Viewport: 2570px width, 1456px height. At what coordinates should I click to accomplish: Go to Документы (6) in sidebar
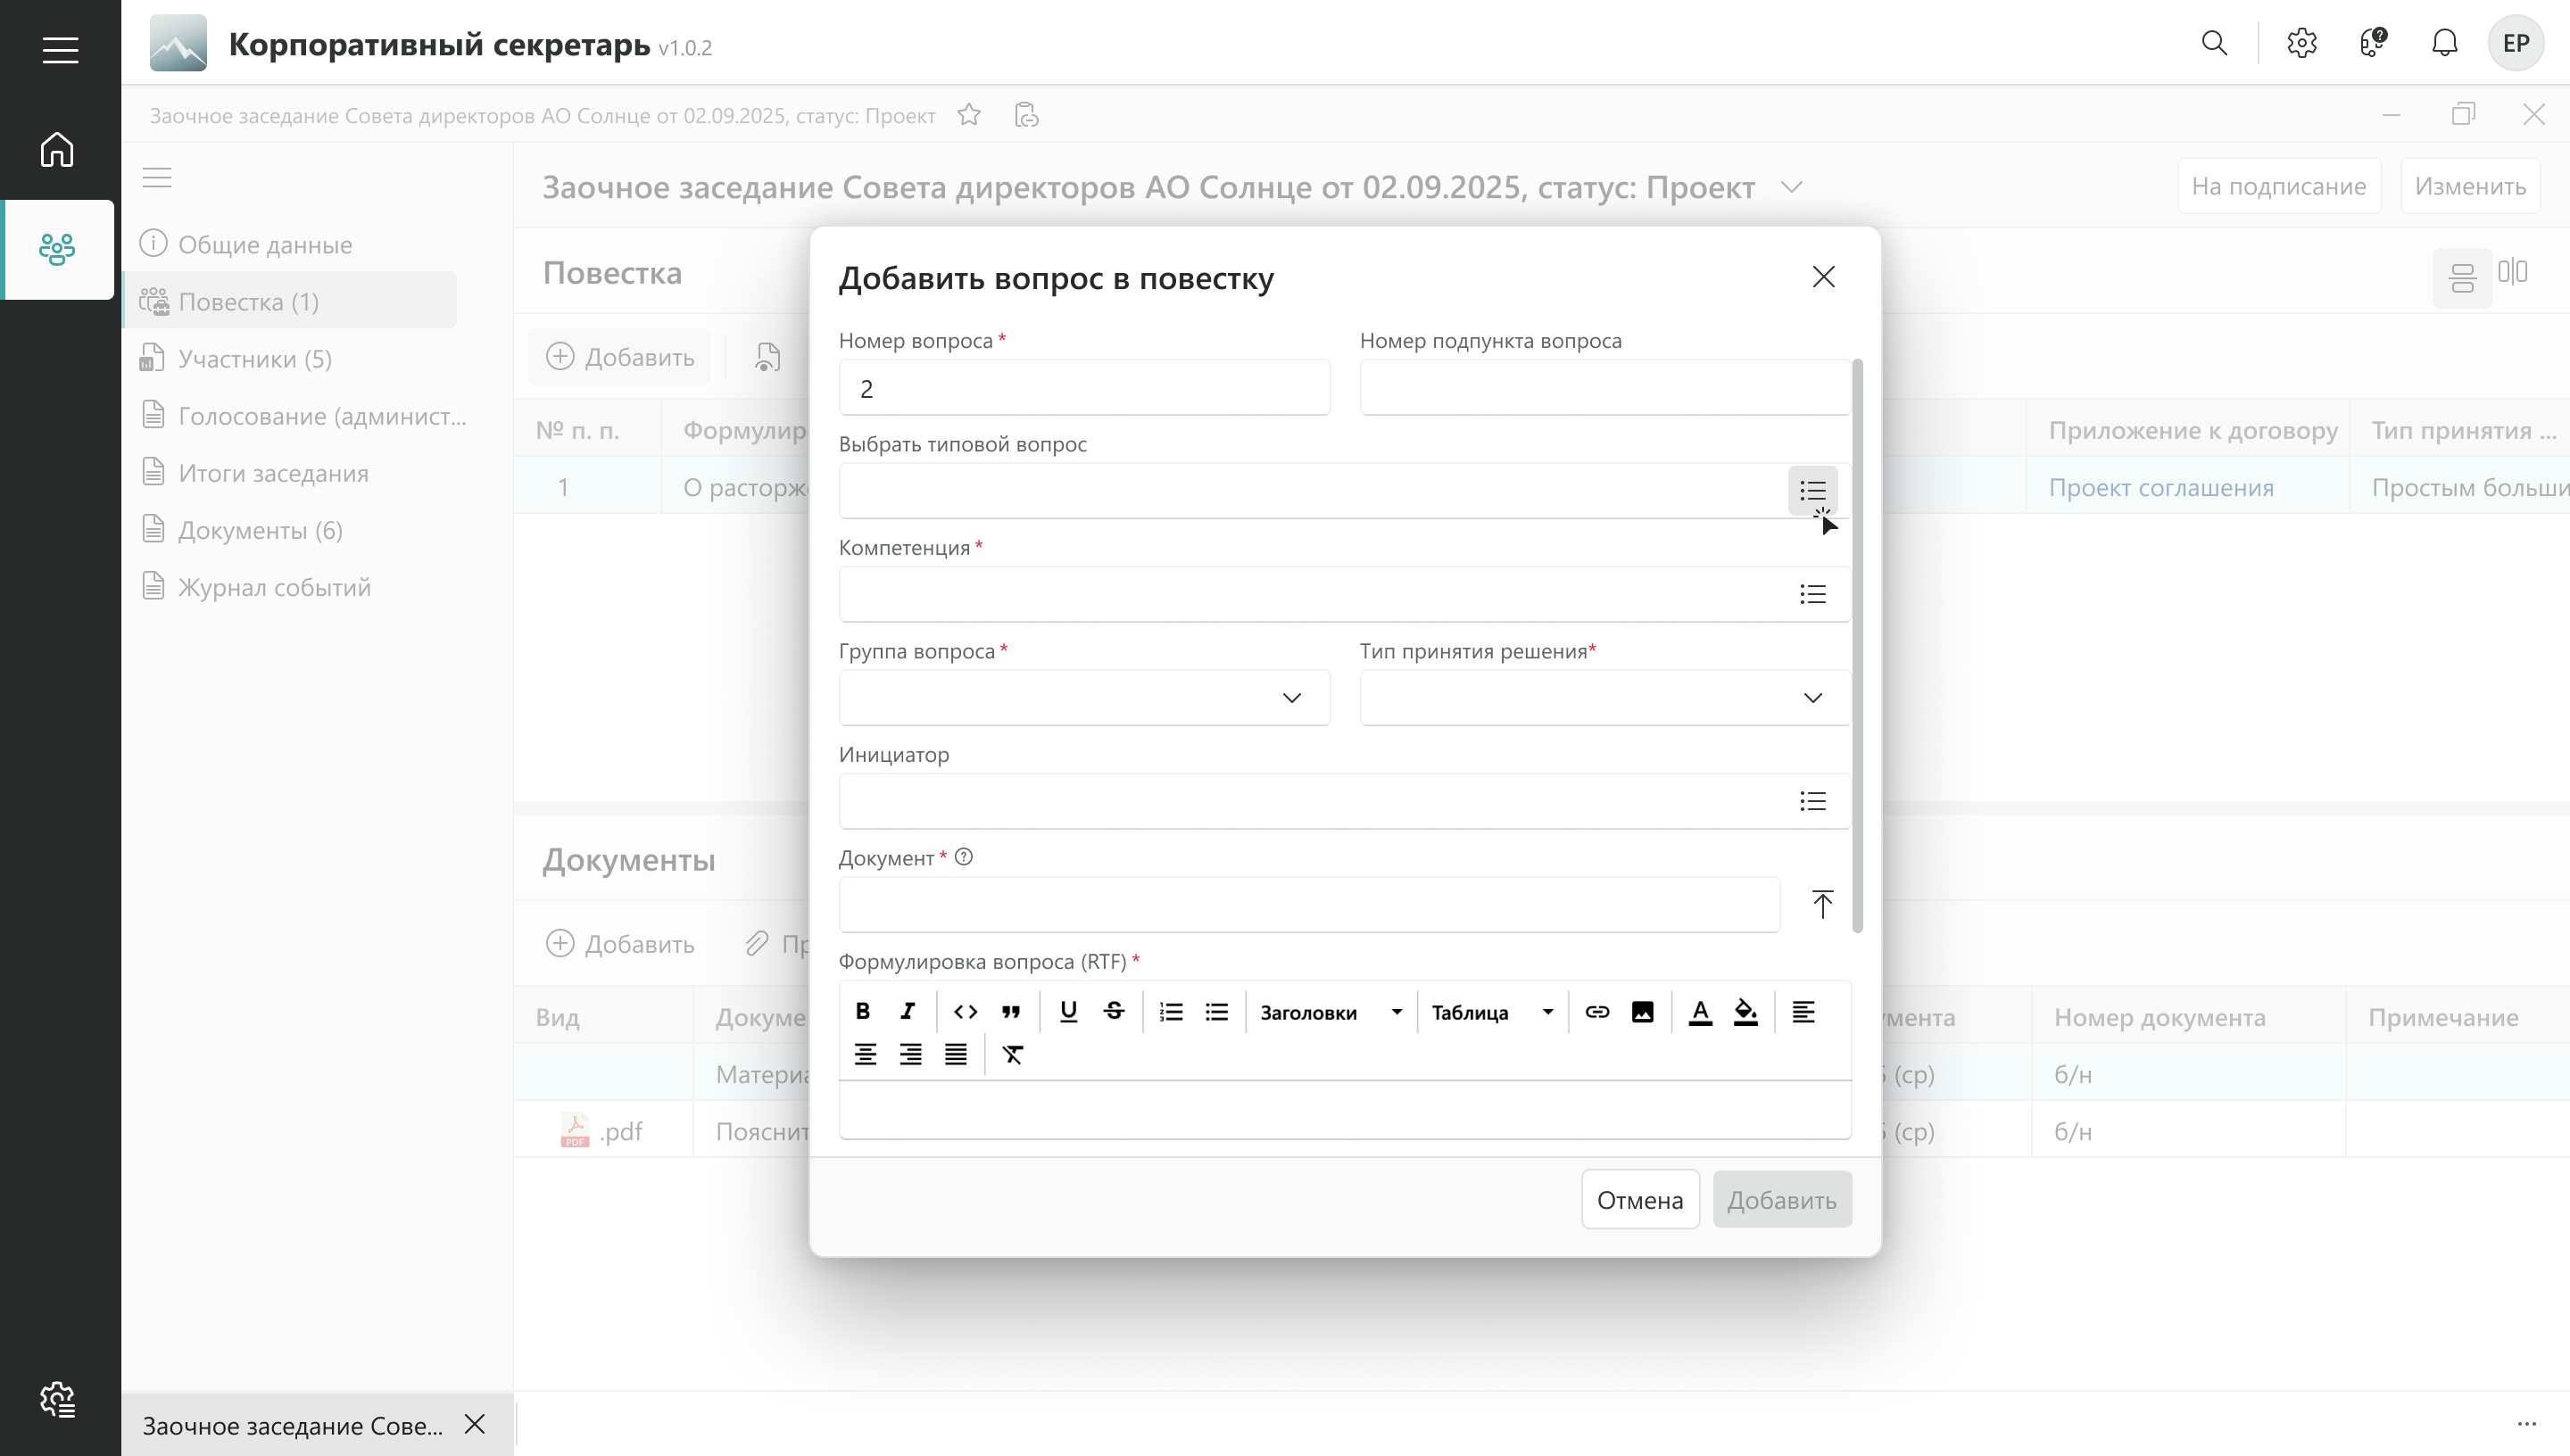pos(260,530)
